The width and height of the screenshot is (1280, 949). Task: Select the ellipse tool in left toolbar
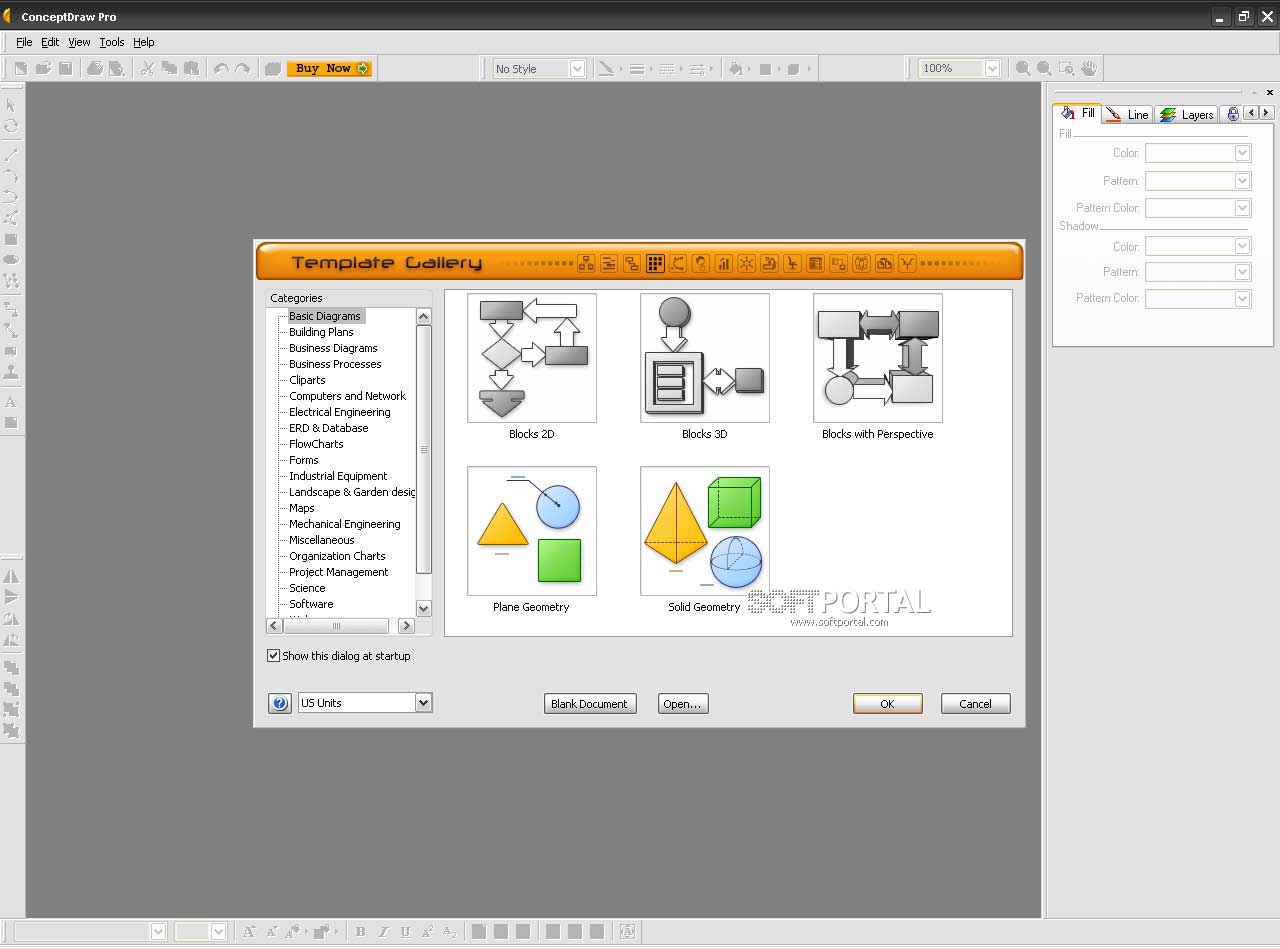click(11, 260)
